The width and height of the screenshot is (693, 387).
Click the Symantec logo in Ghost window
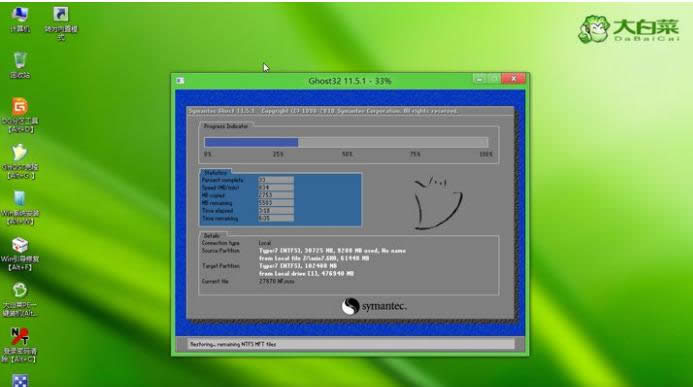coord(374,306)
